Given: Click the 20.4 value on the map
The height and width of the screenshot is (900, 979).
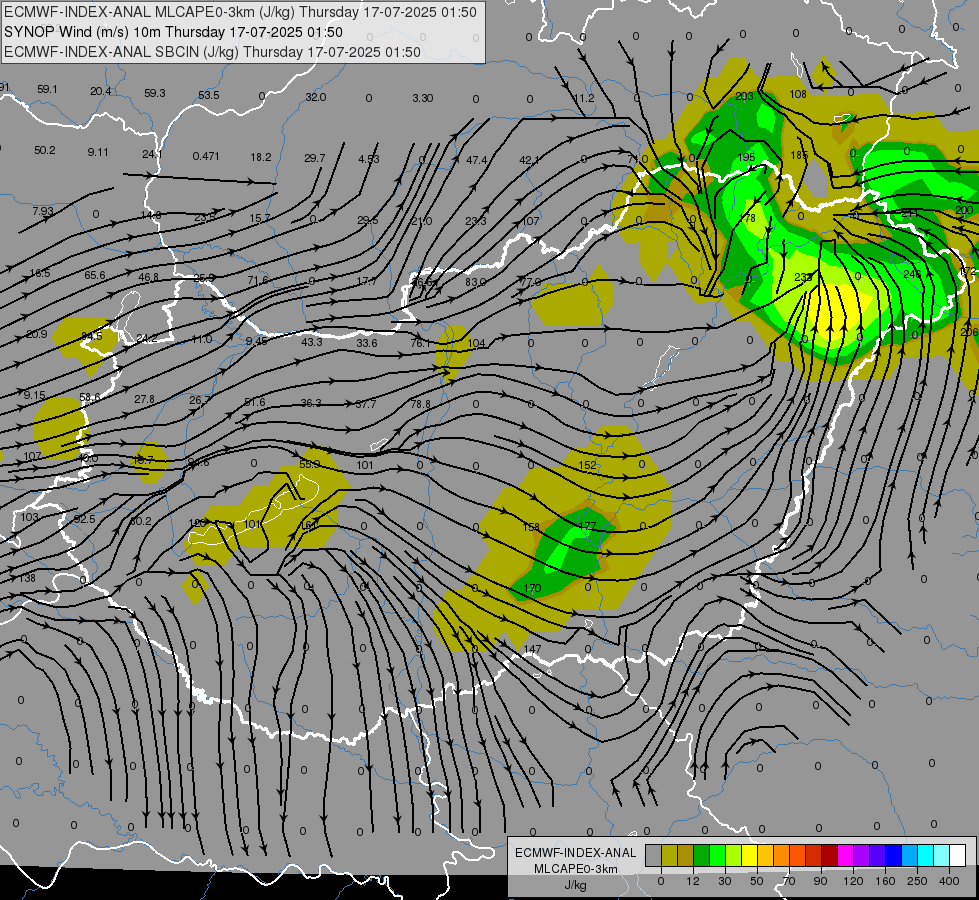Looking at the screenshot, I should click(x=101, y=91).
